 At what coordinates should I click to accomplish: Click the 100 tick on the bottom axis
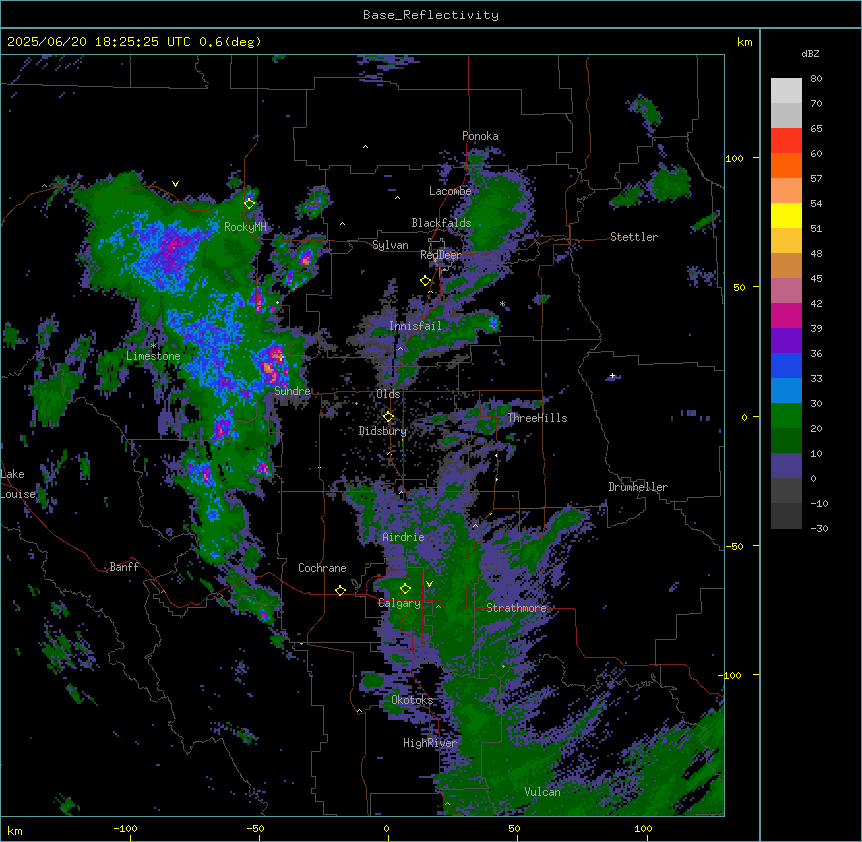click(643, 828)
